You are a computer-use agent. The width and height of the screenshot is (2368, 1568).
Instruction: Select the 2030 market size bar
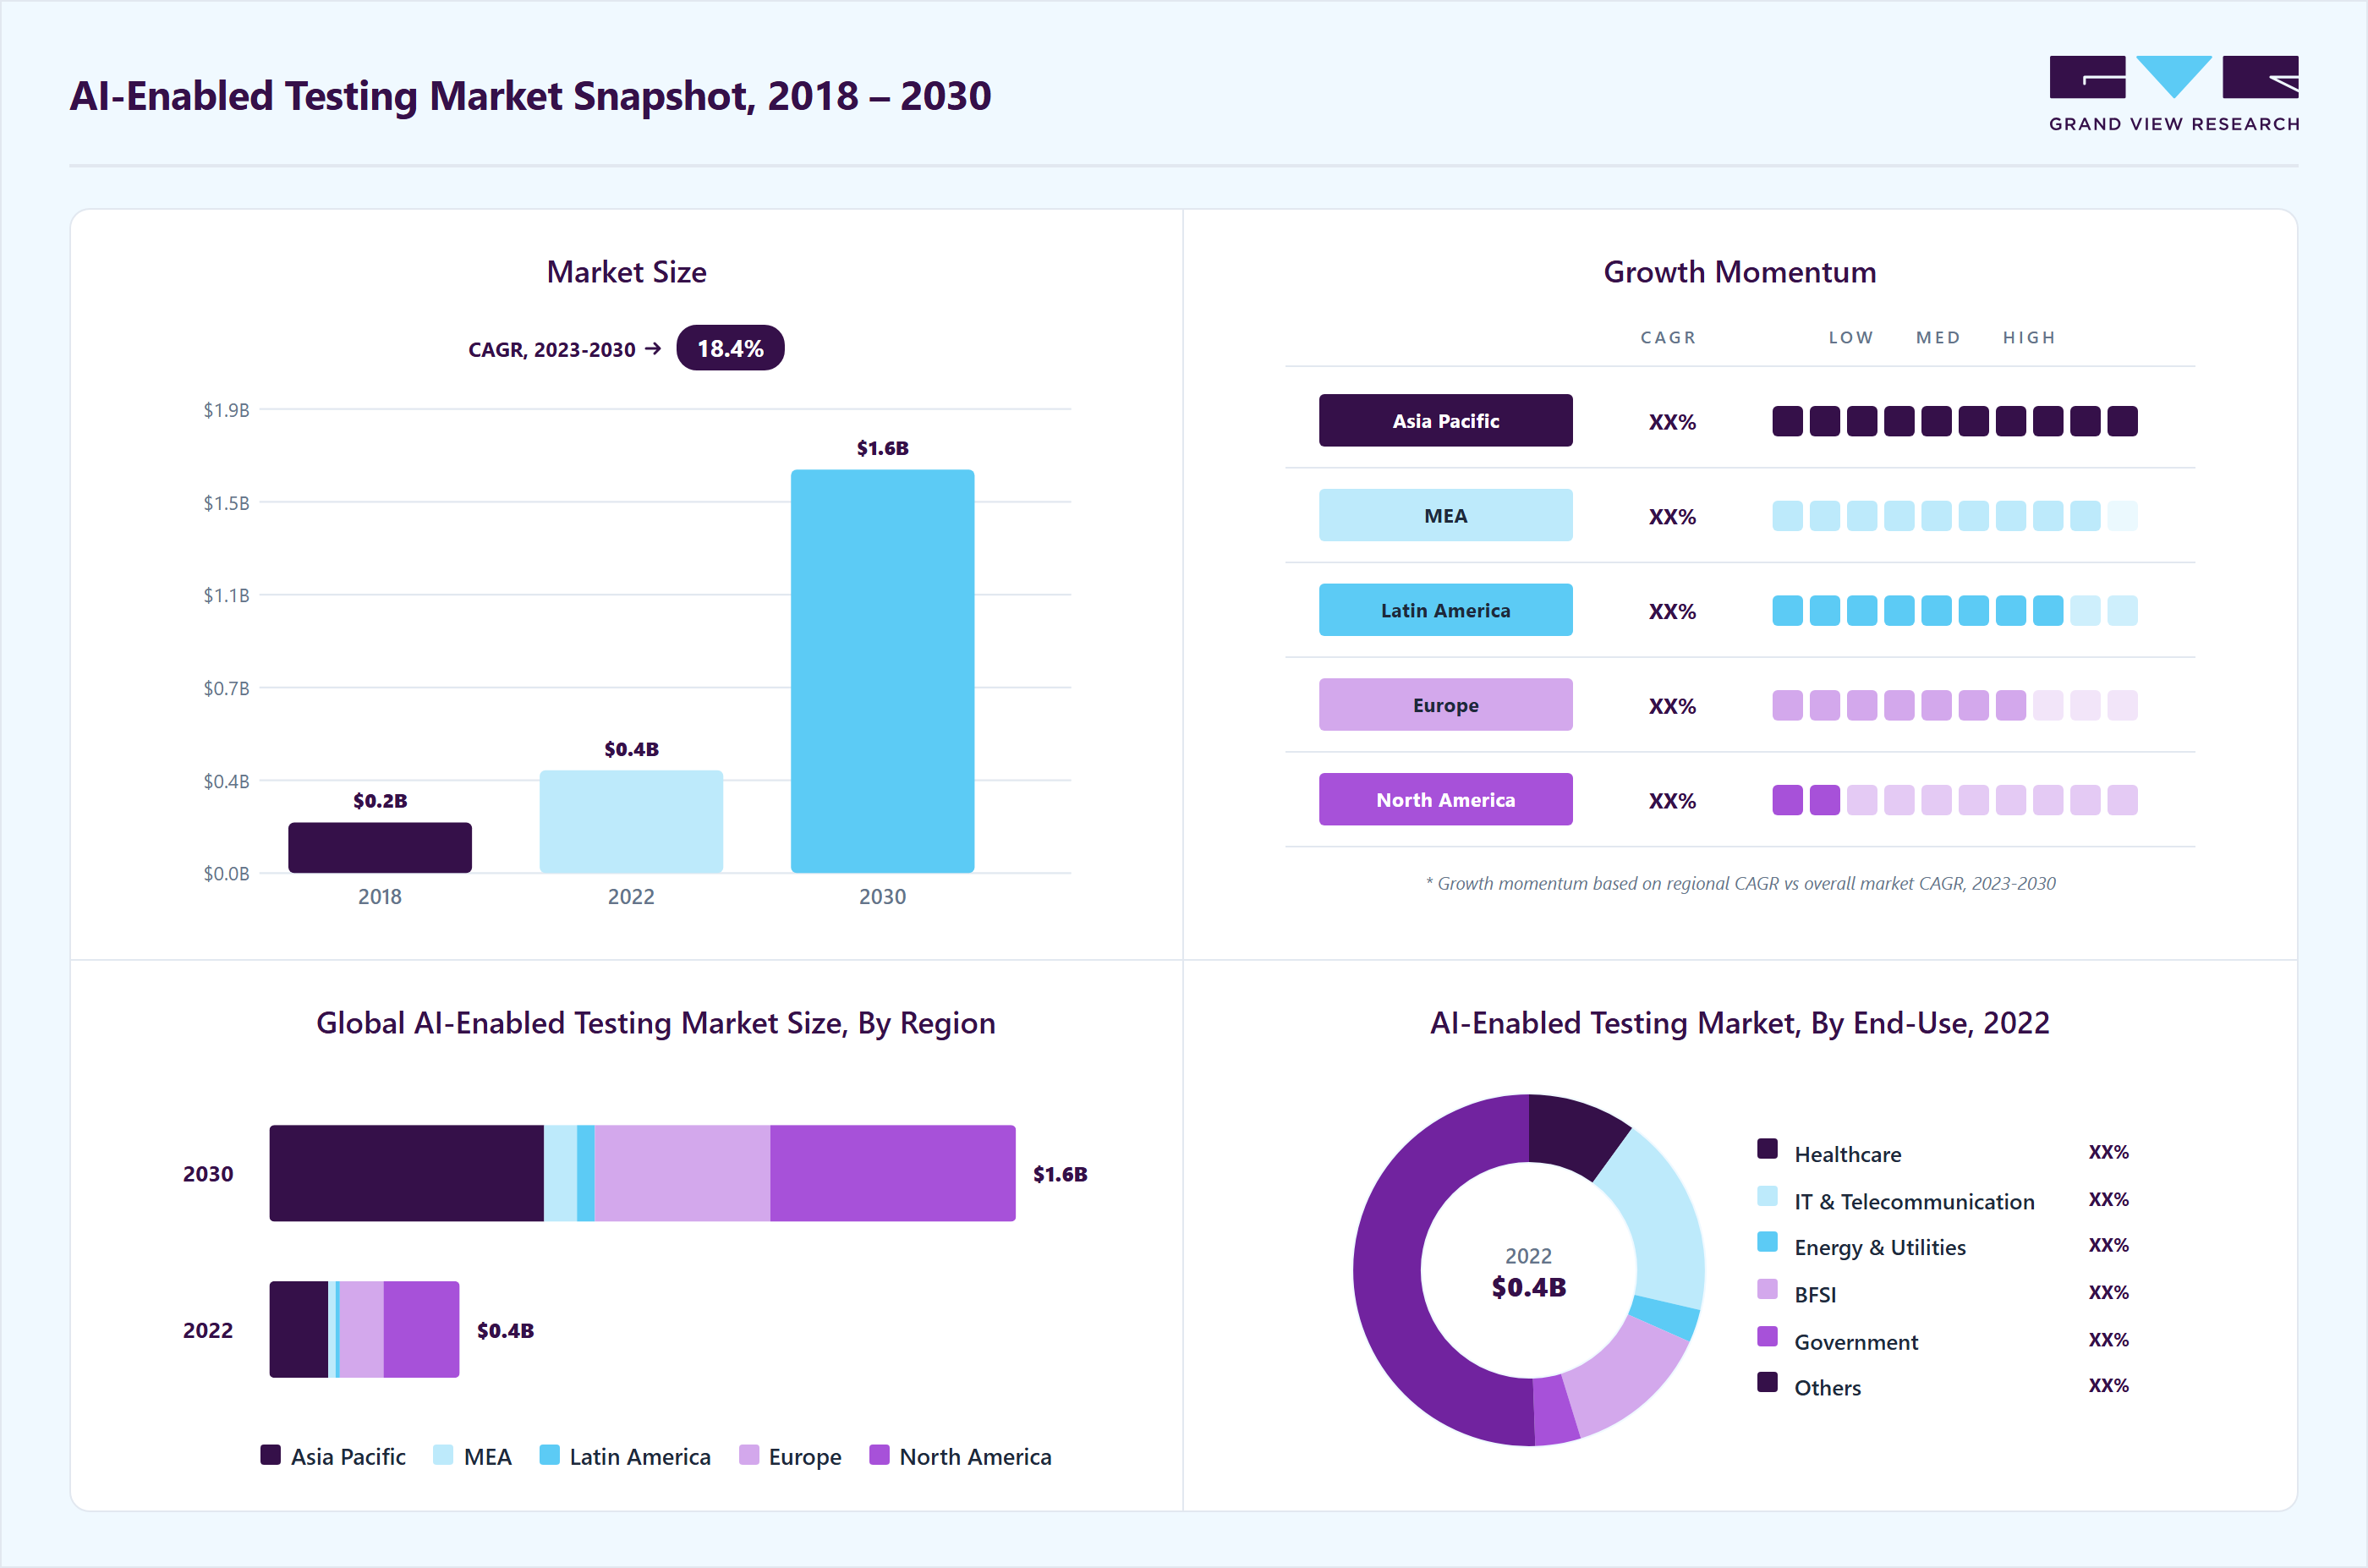[x=882, y=671]
